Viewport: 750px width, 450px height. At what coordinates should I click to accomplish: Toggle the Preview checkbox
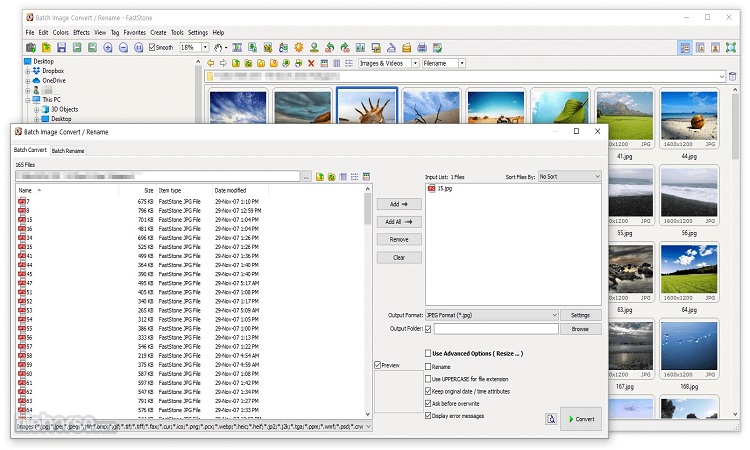pos(378,365)
